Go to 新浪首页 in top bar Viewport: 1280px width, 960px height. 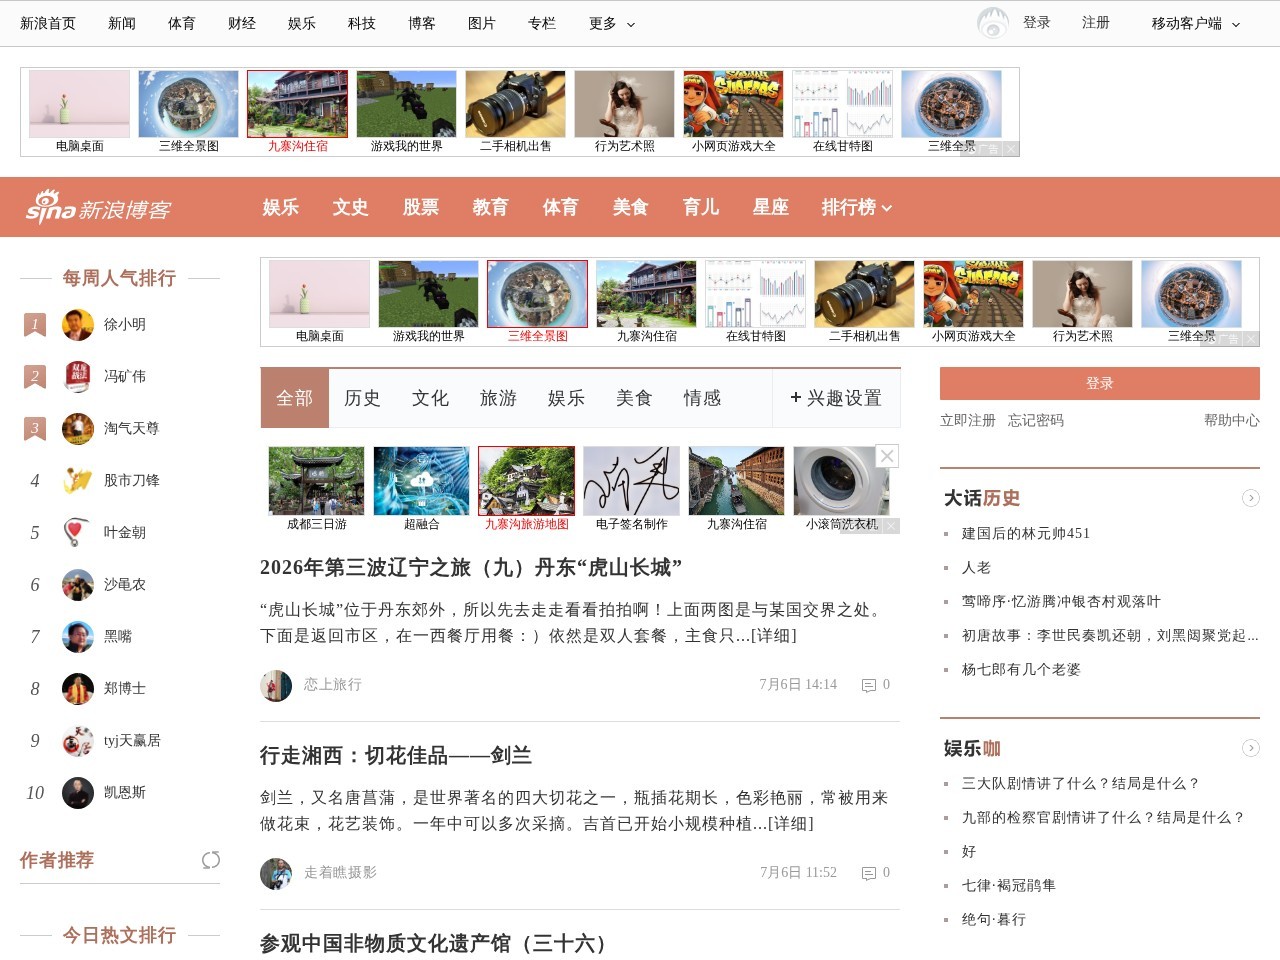coord(48,23)
